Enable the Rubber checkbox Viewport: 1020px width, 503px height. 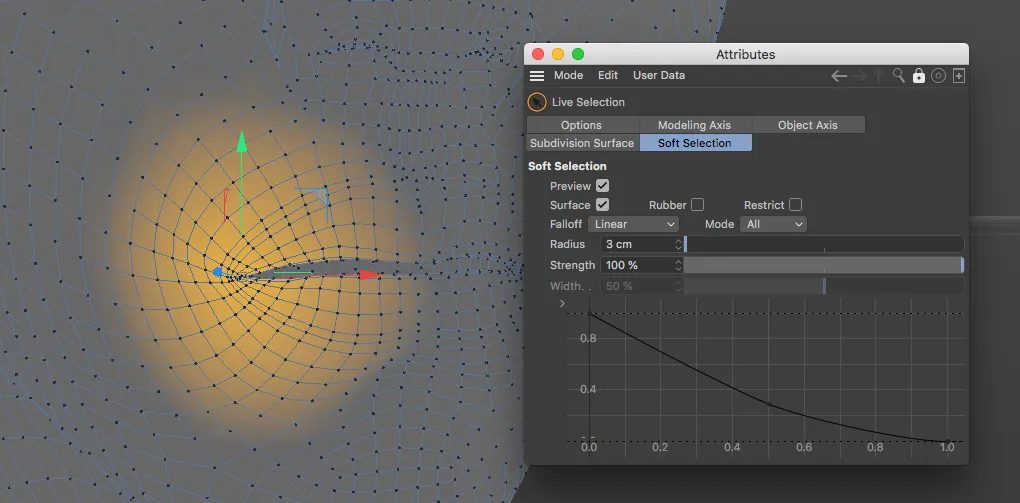pos(698,205)
